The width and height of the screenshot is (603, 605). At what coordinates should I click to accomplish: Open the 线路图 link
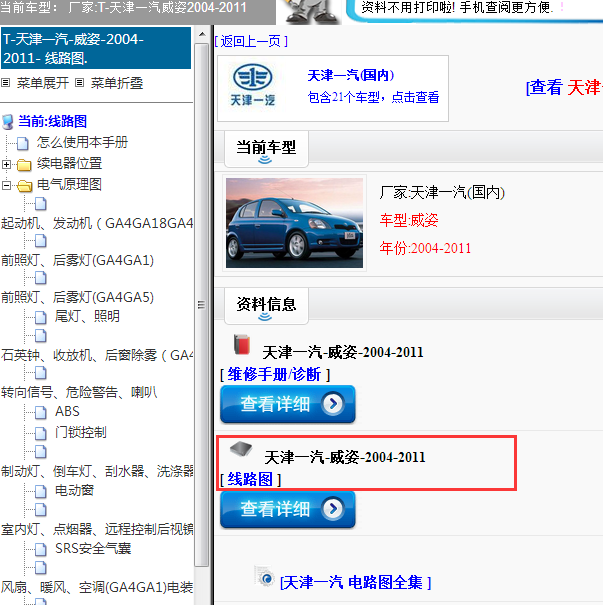point(250,479)
